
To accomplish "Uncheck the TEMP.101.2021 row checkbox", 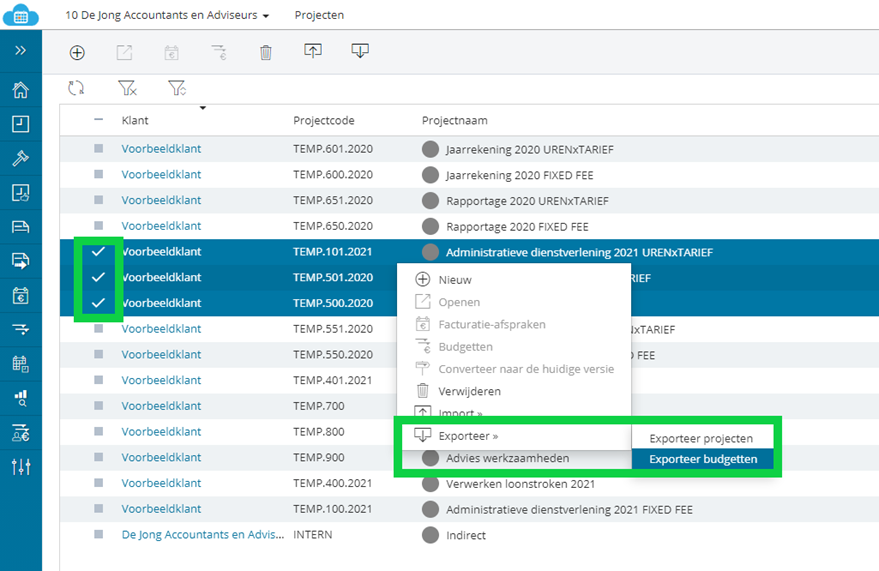I will (99, 252).
